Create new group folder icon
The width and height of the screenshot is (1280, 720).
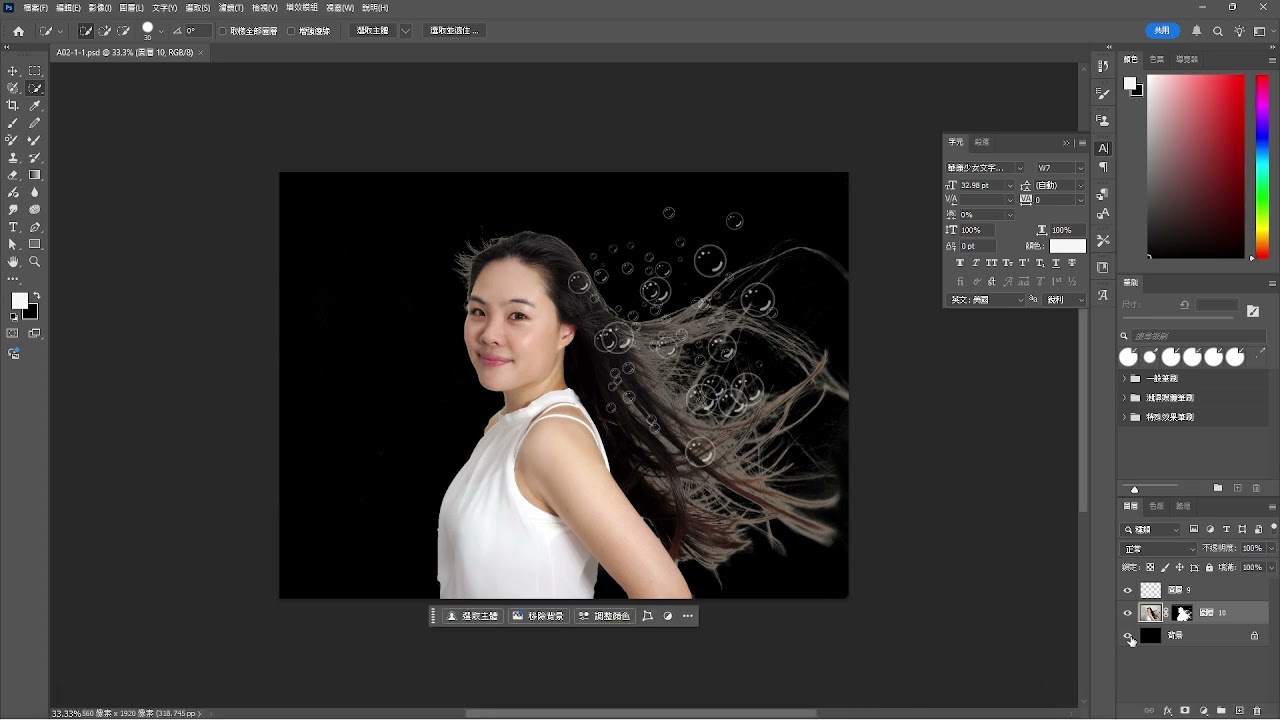(x=1222, y=711)
